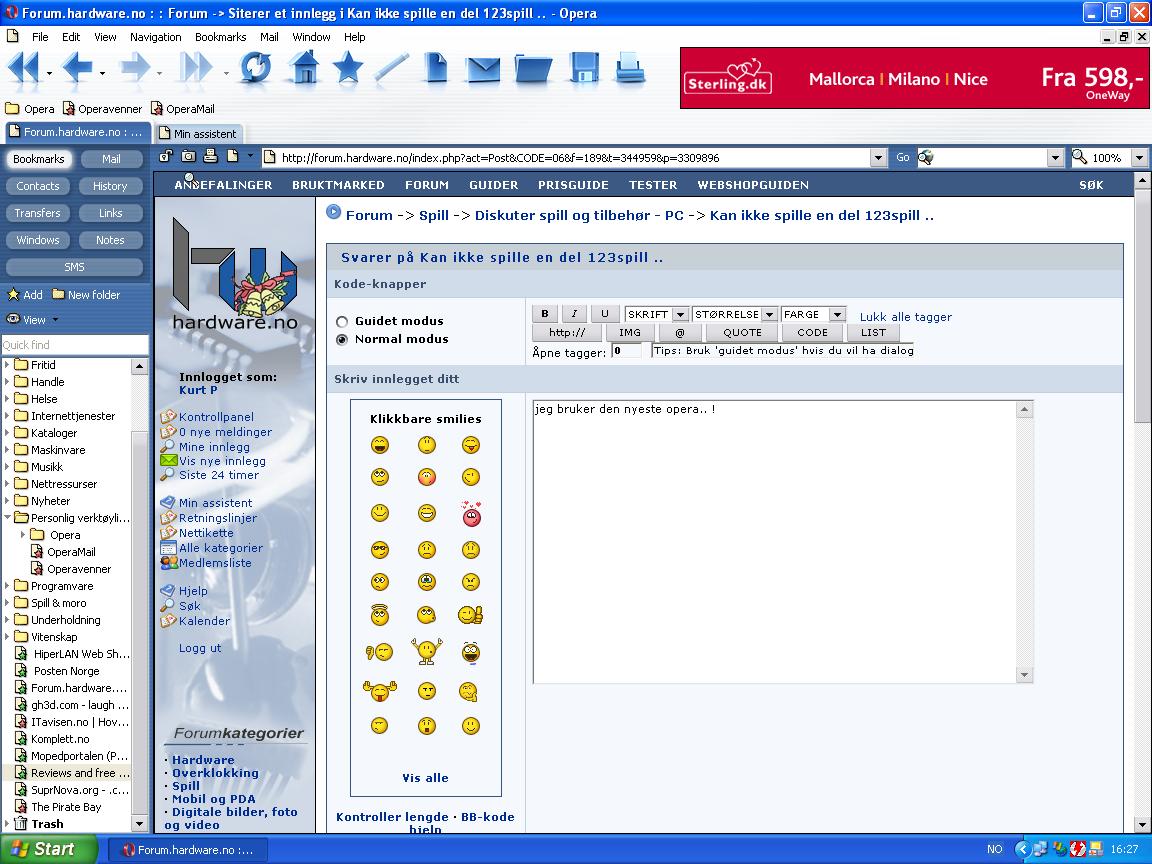This screenshot has width=1152, height=864.
Task: Click the Quick find input field
Action: (74, 345)
